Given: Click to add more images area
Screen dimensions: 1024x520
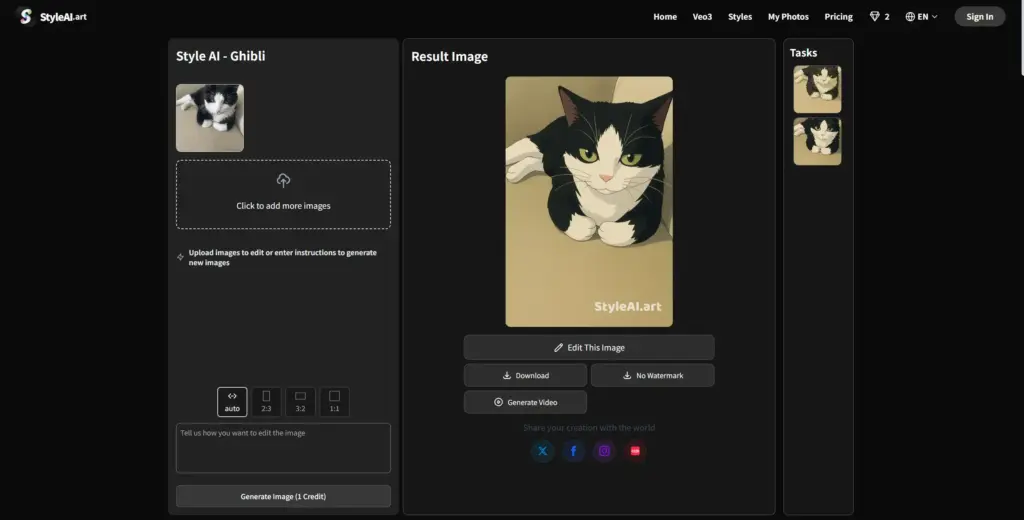Looking at the screenshot, I should coord(283,195).
